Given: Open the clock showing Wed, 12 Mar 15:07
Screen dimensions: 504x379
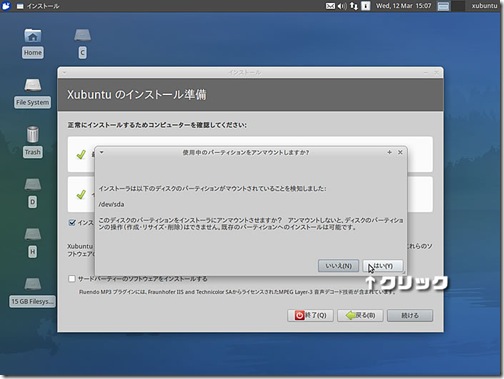Looking at the screenshot, I should point(403,6).
